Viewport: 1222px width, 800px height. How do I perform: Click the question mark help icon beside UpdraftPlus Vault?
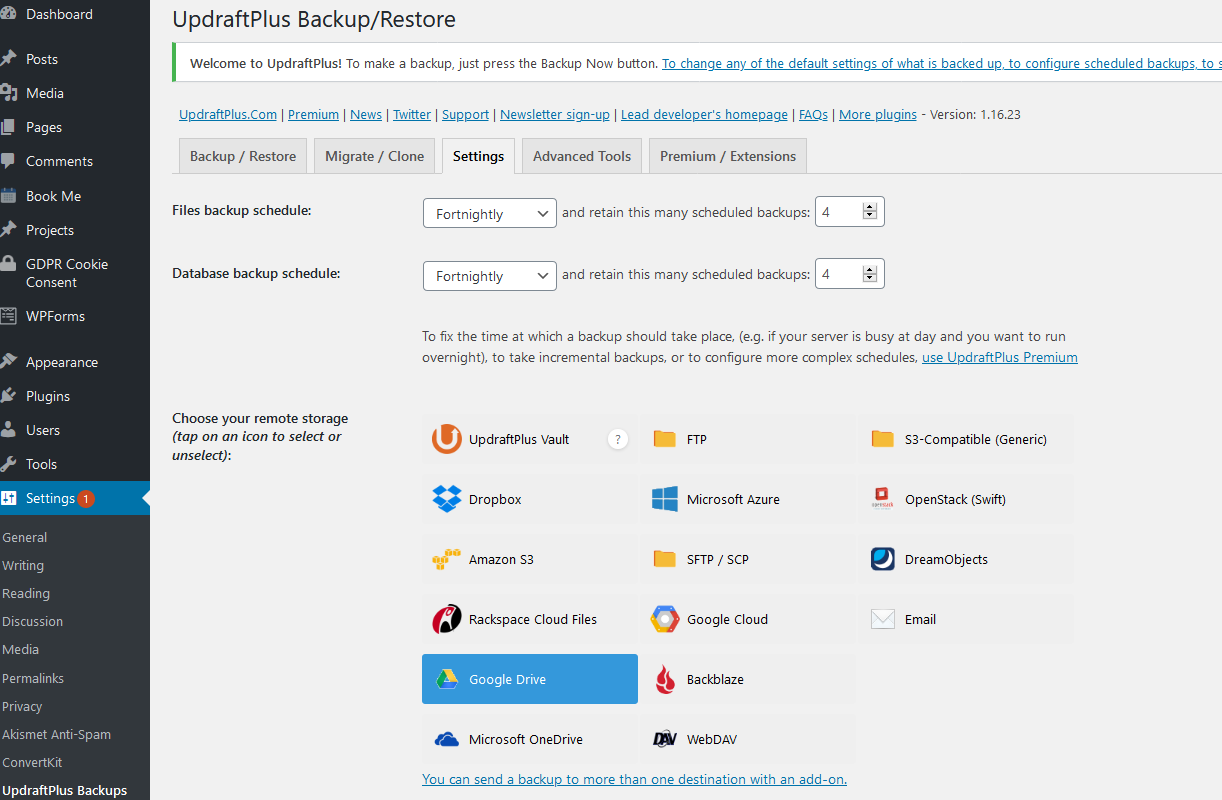point(618,439)
